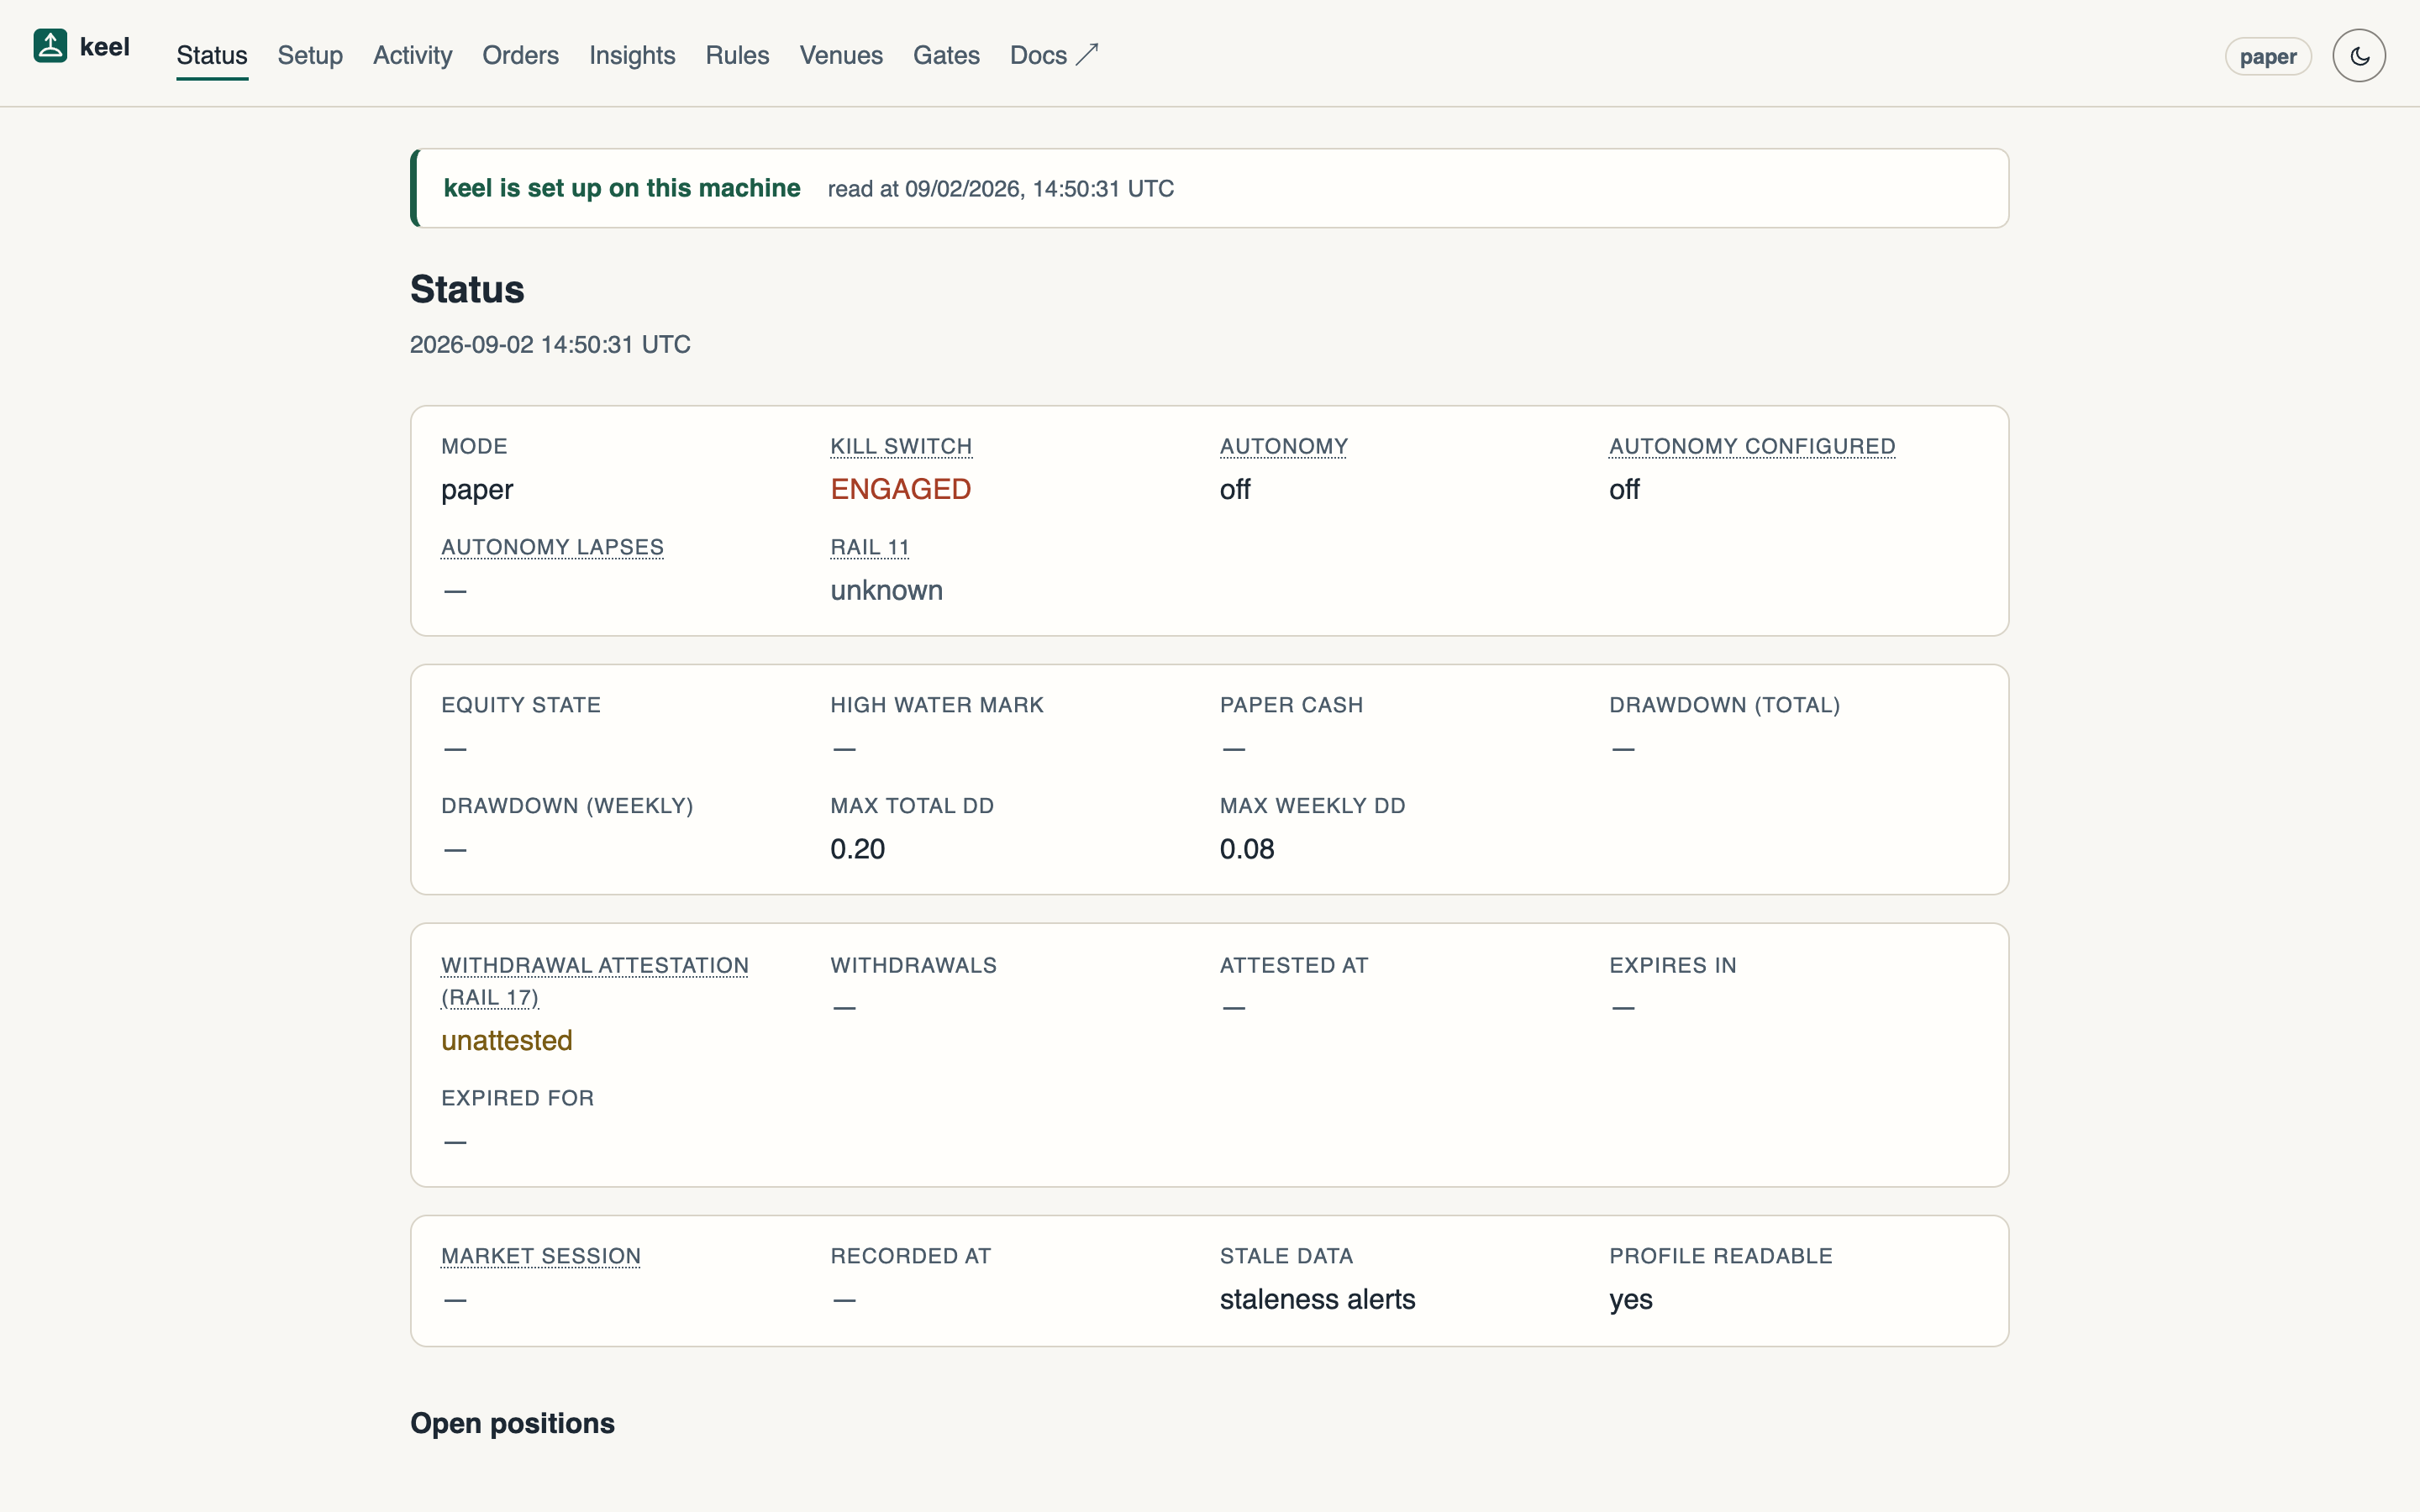Screen dimensions: 2420x1512
Task: Open the Venues tab
Action: tap(841, 55)
